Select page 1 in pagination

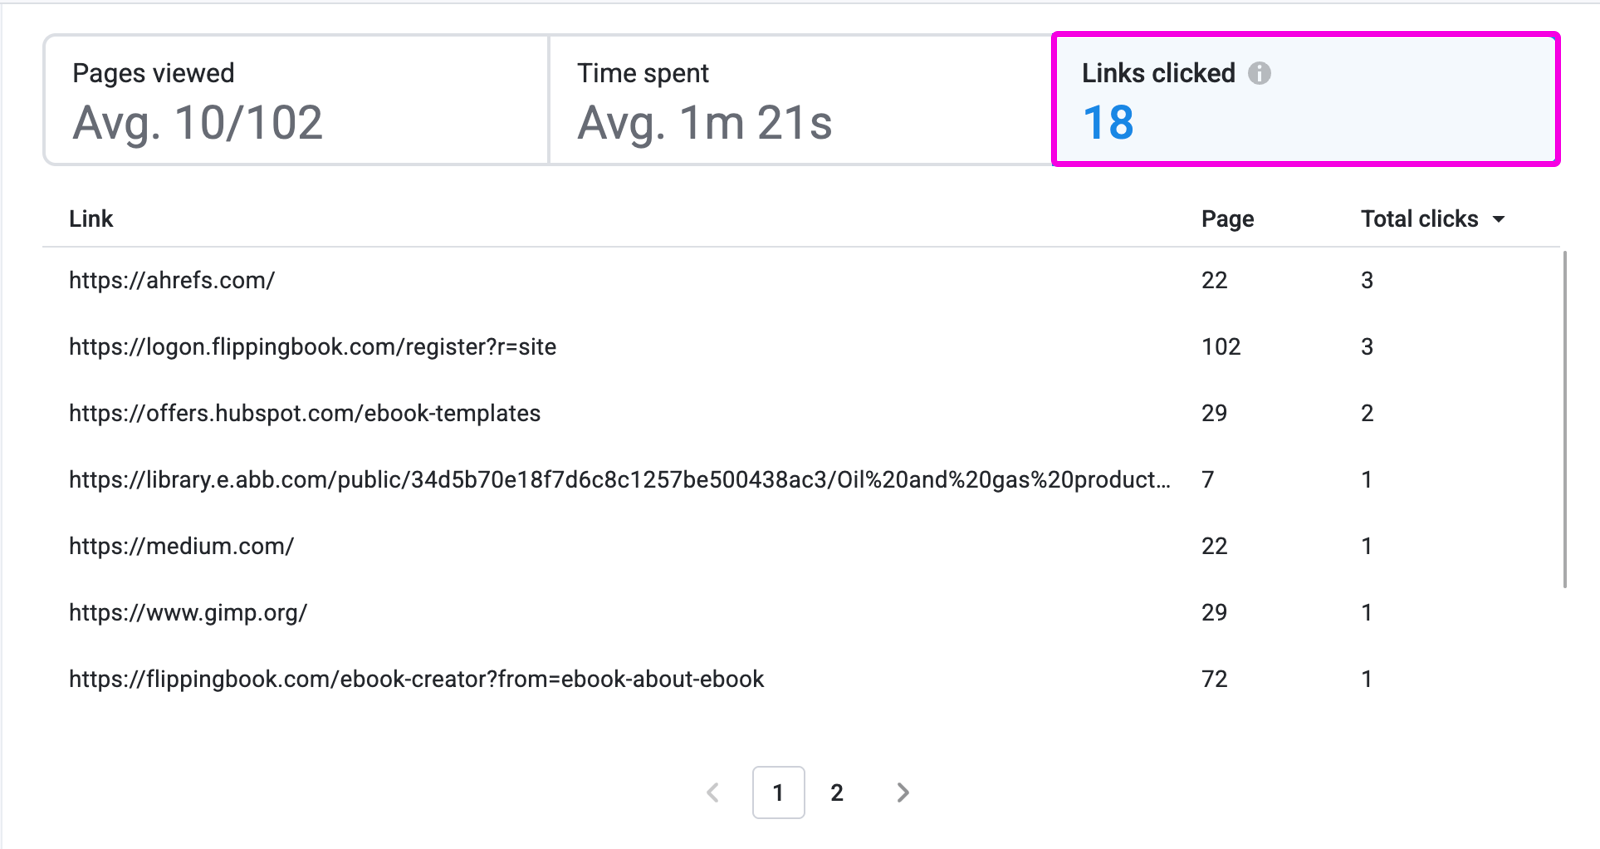pos(778,793)
